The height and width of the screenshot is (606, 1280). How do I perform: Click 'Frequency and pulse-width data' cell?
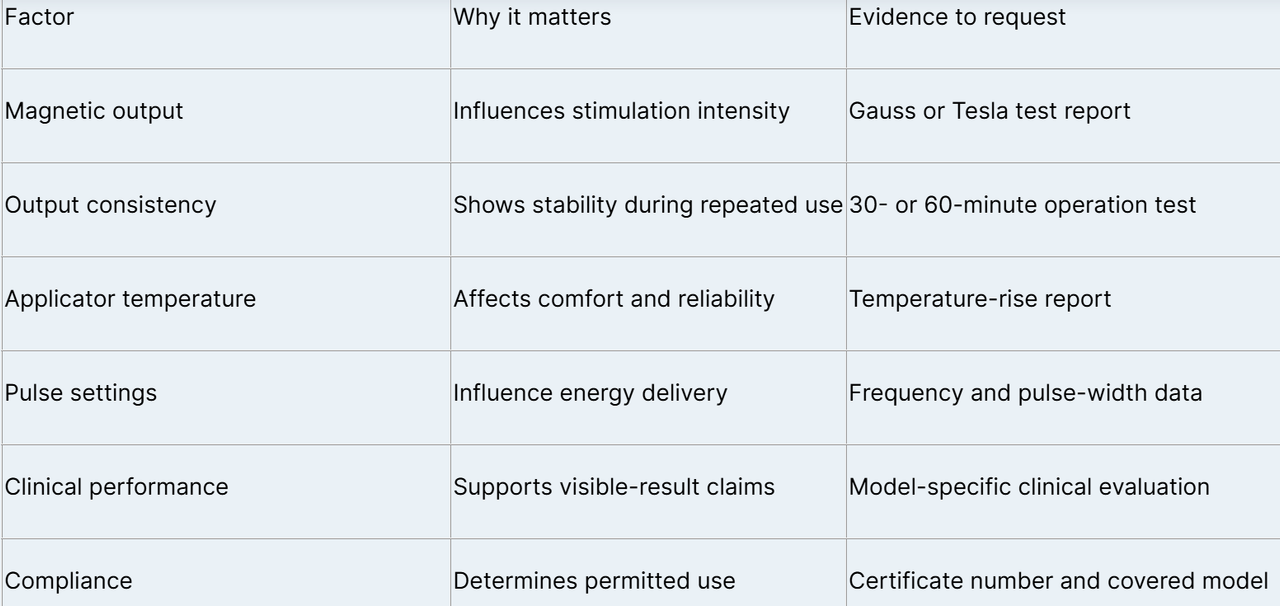click(1063, 398)
